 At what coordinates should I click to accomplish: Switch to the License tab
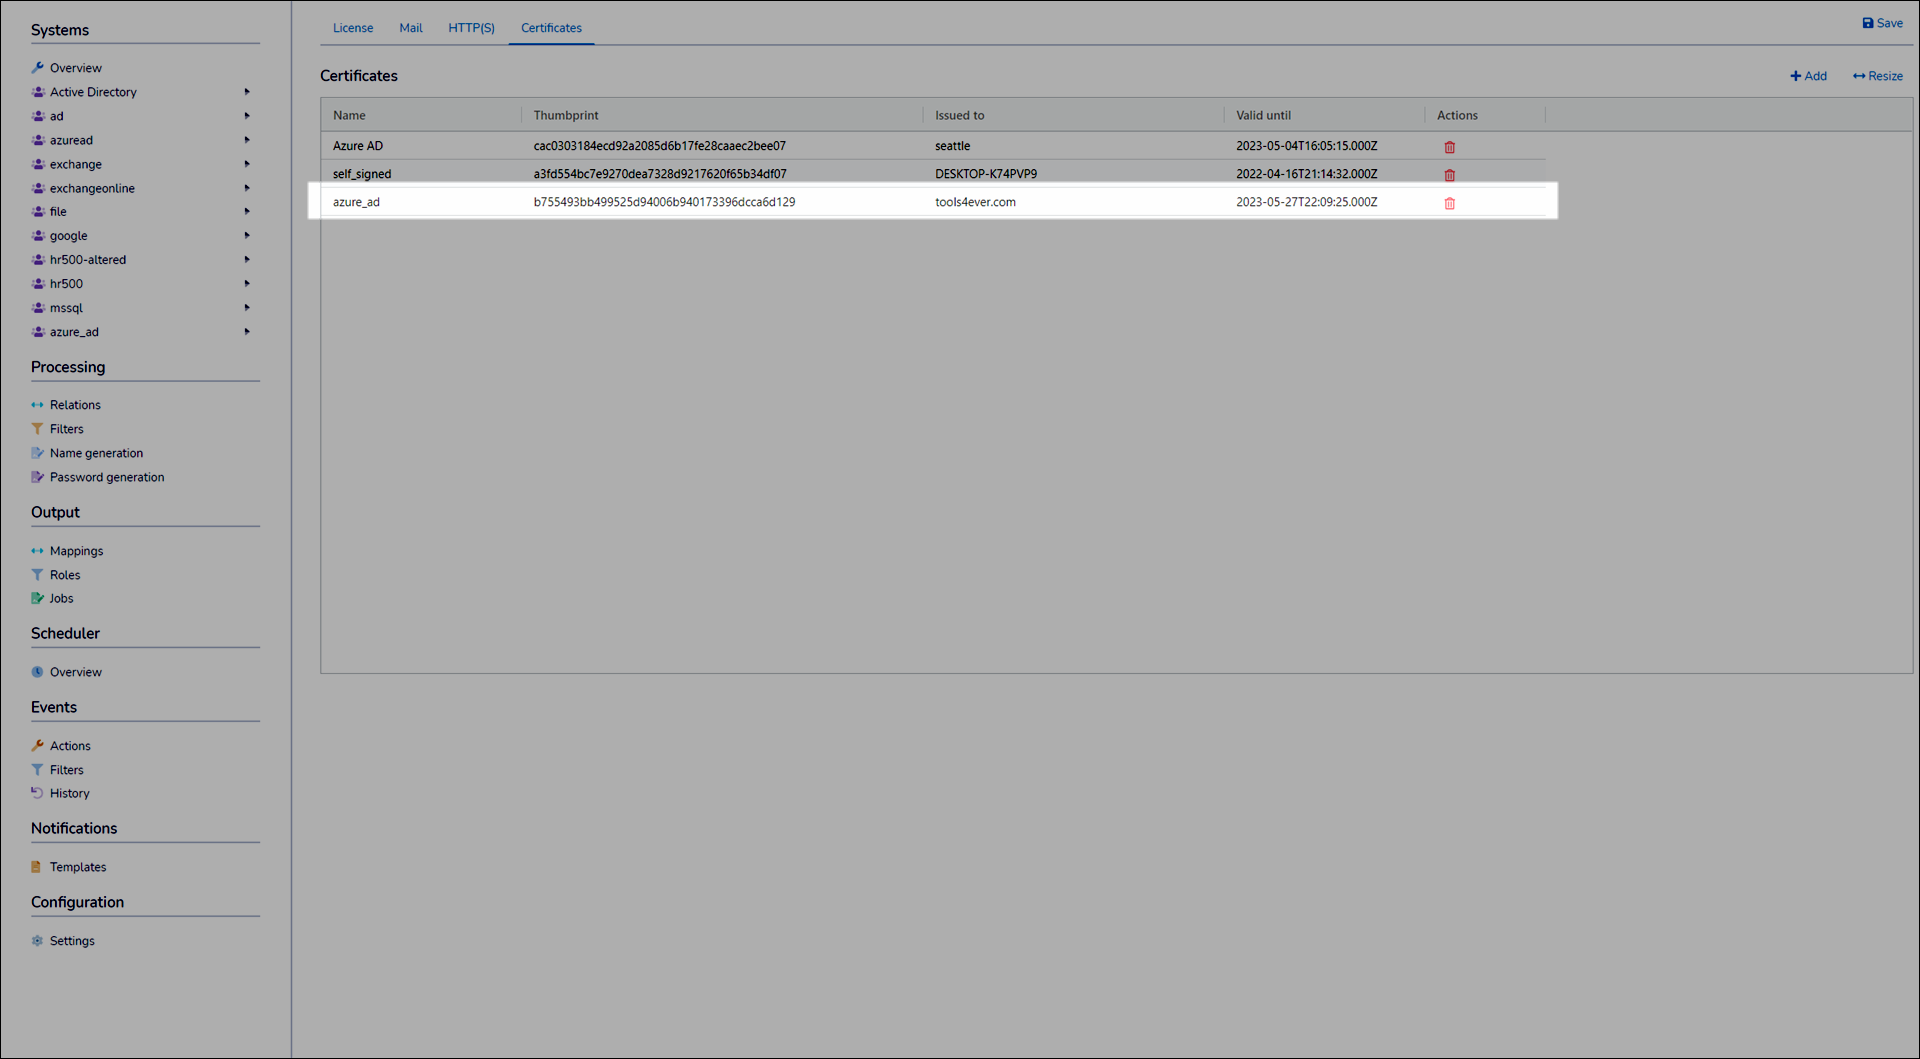(x=353, y=28)
